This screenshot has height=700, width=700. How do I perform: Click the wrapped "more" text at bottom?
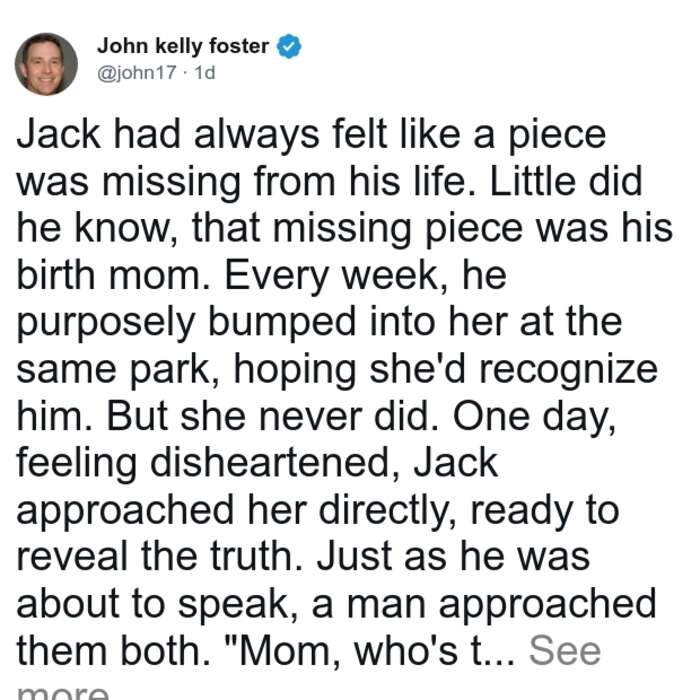click(x=62, y=692)
